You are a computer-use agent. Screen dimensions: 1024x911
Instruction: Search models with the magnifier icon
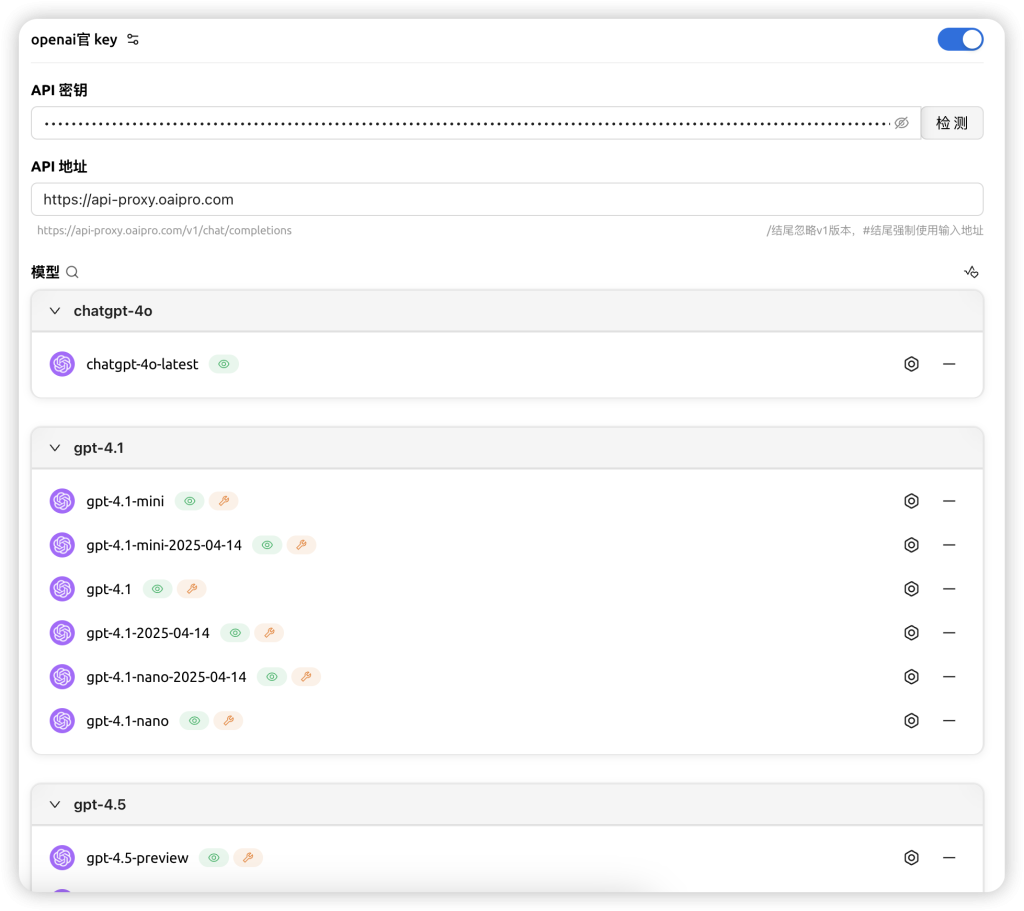click(x=72, y=272)
